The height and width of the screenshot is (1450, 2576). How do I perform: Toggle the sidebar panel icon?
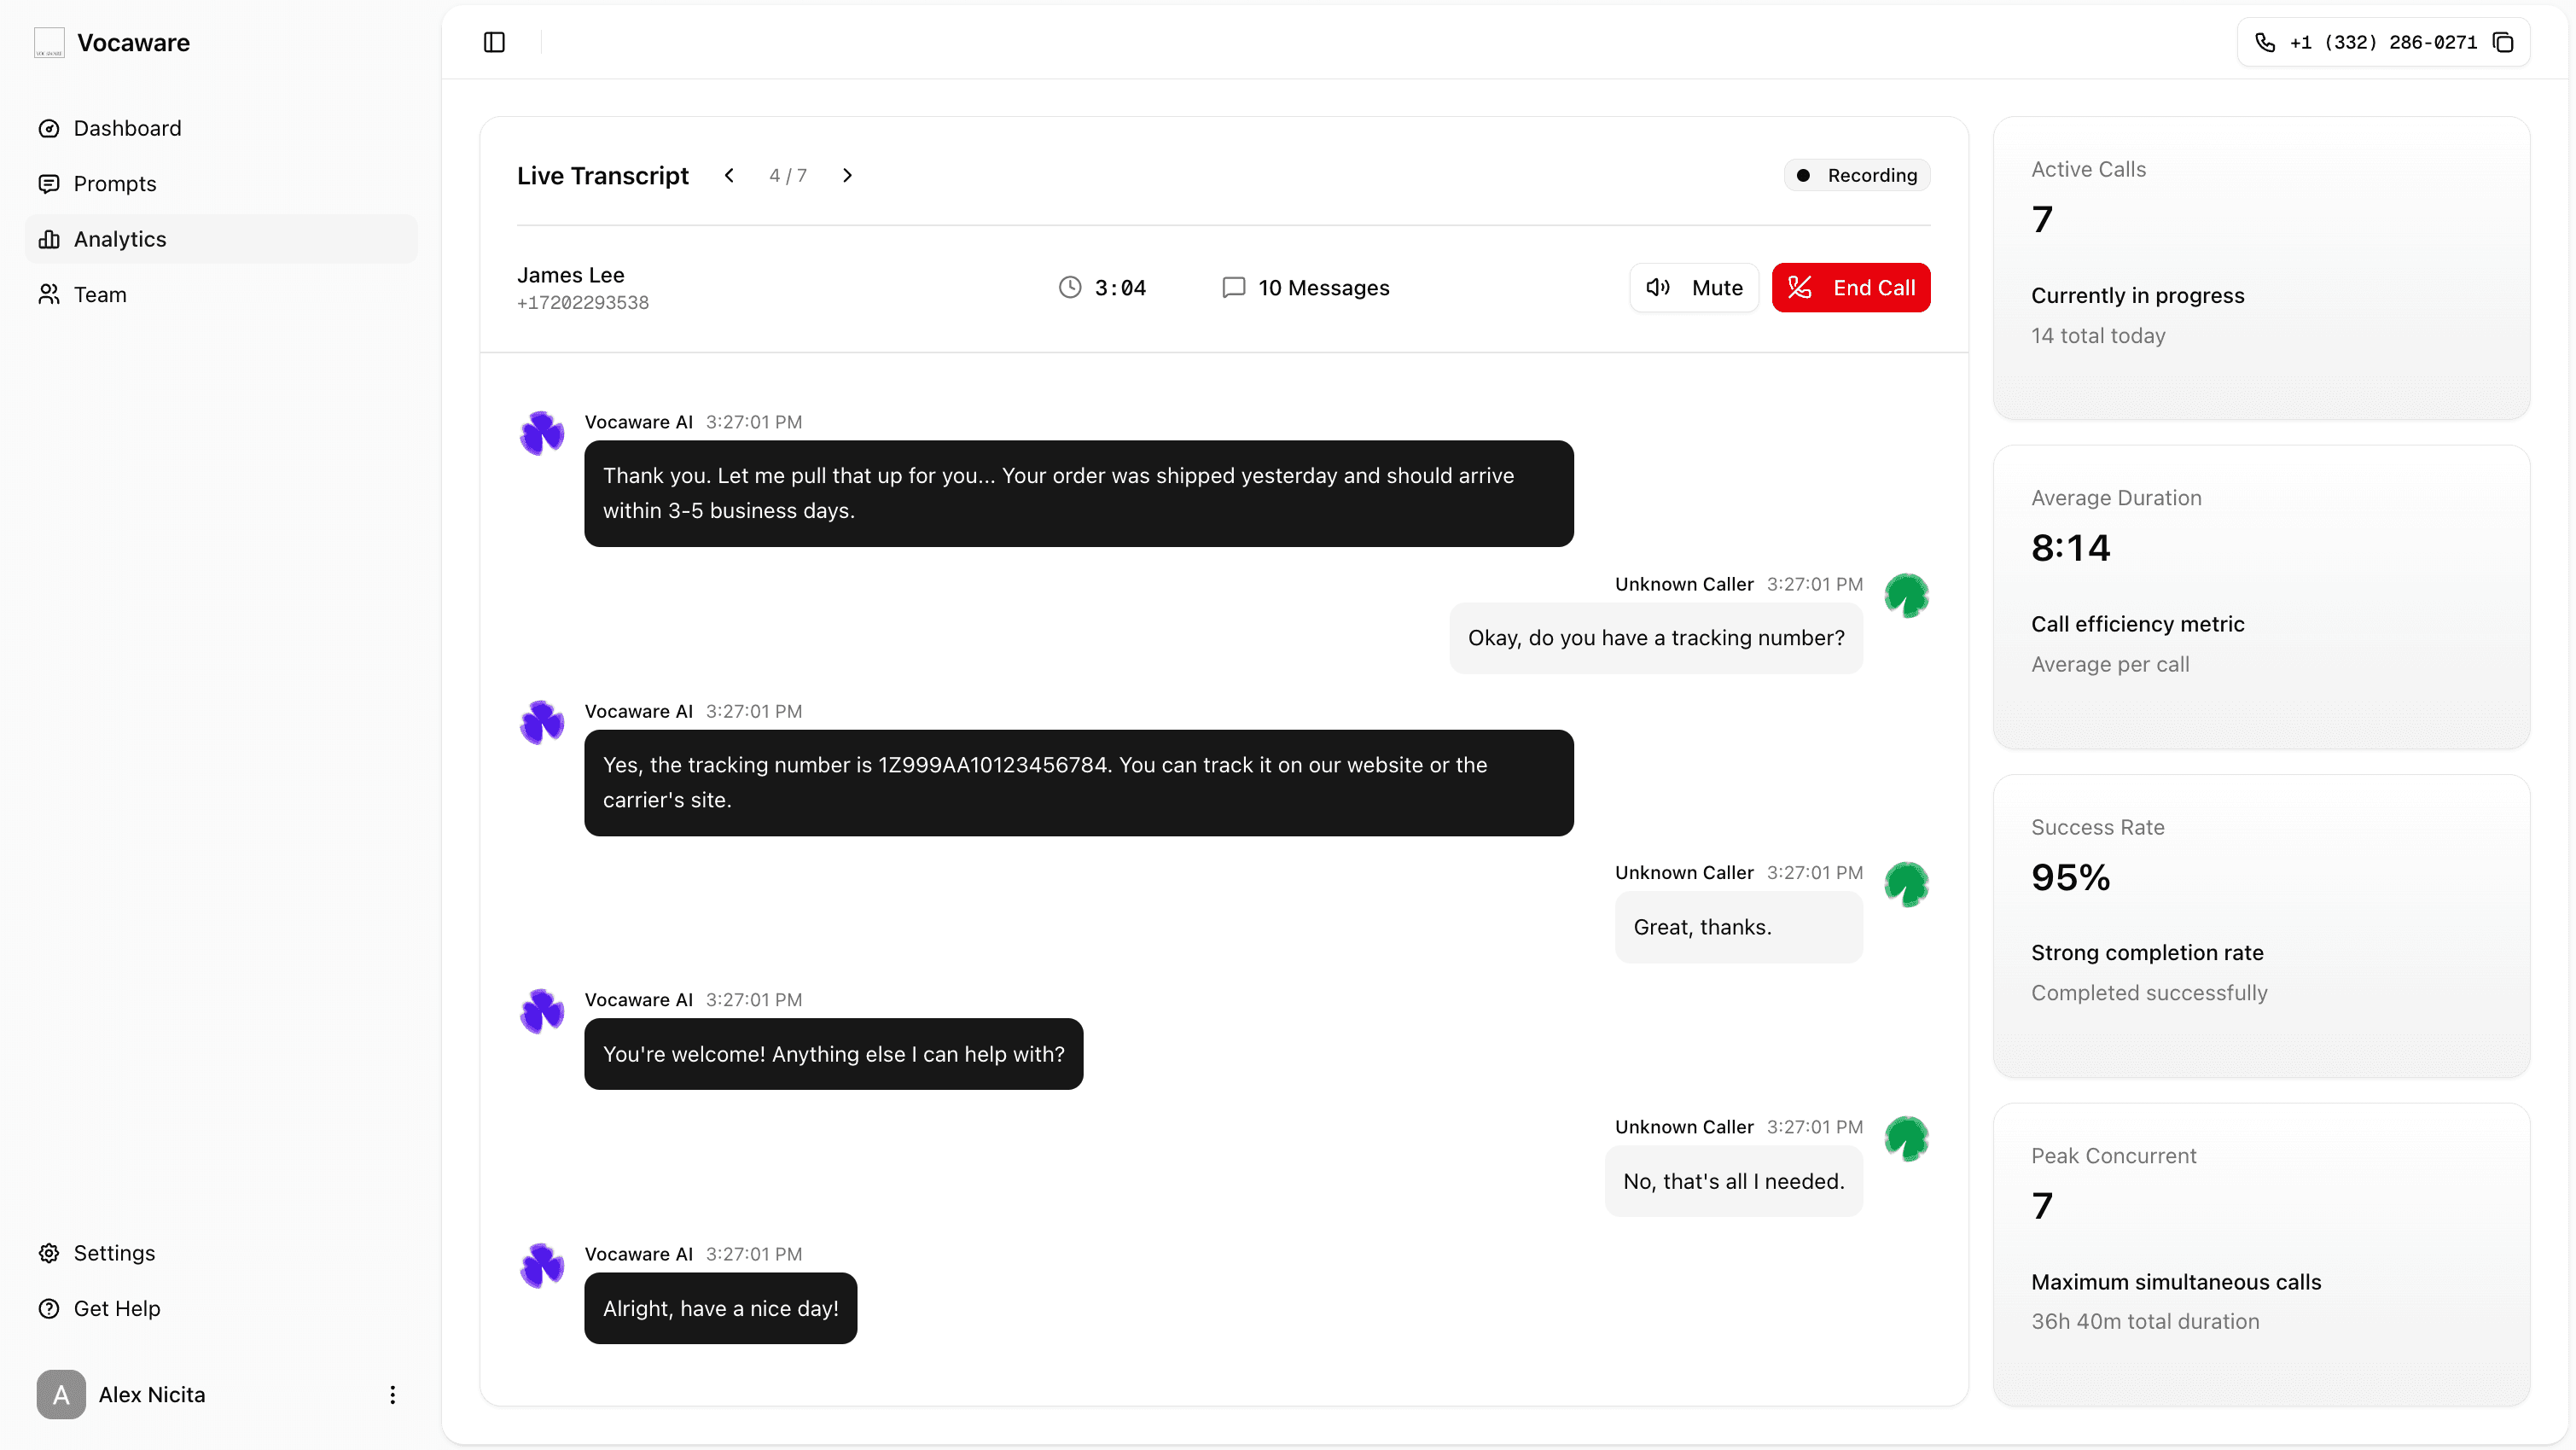coord(494,42)
